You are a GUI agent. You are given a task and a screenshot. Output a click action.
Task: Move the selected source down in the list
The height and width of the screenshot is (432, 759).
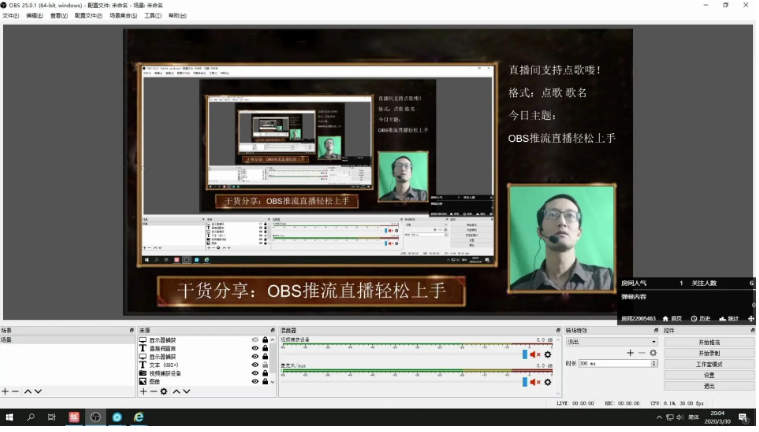[x=187, y=391]
